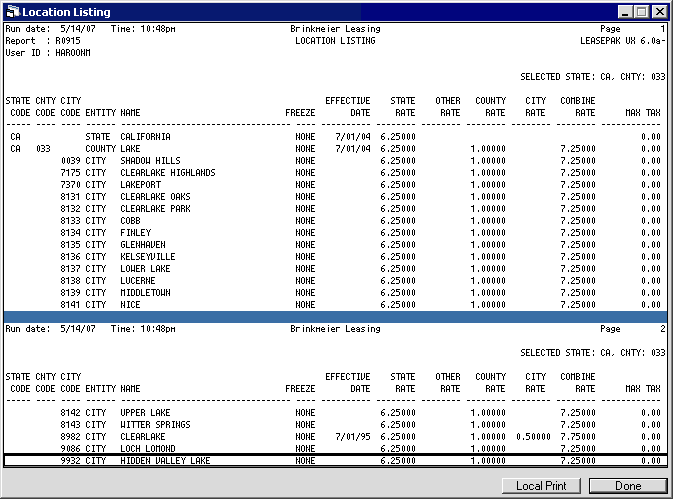
Task: Click the FINLEY city name
Action: 136,233
